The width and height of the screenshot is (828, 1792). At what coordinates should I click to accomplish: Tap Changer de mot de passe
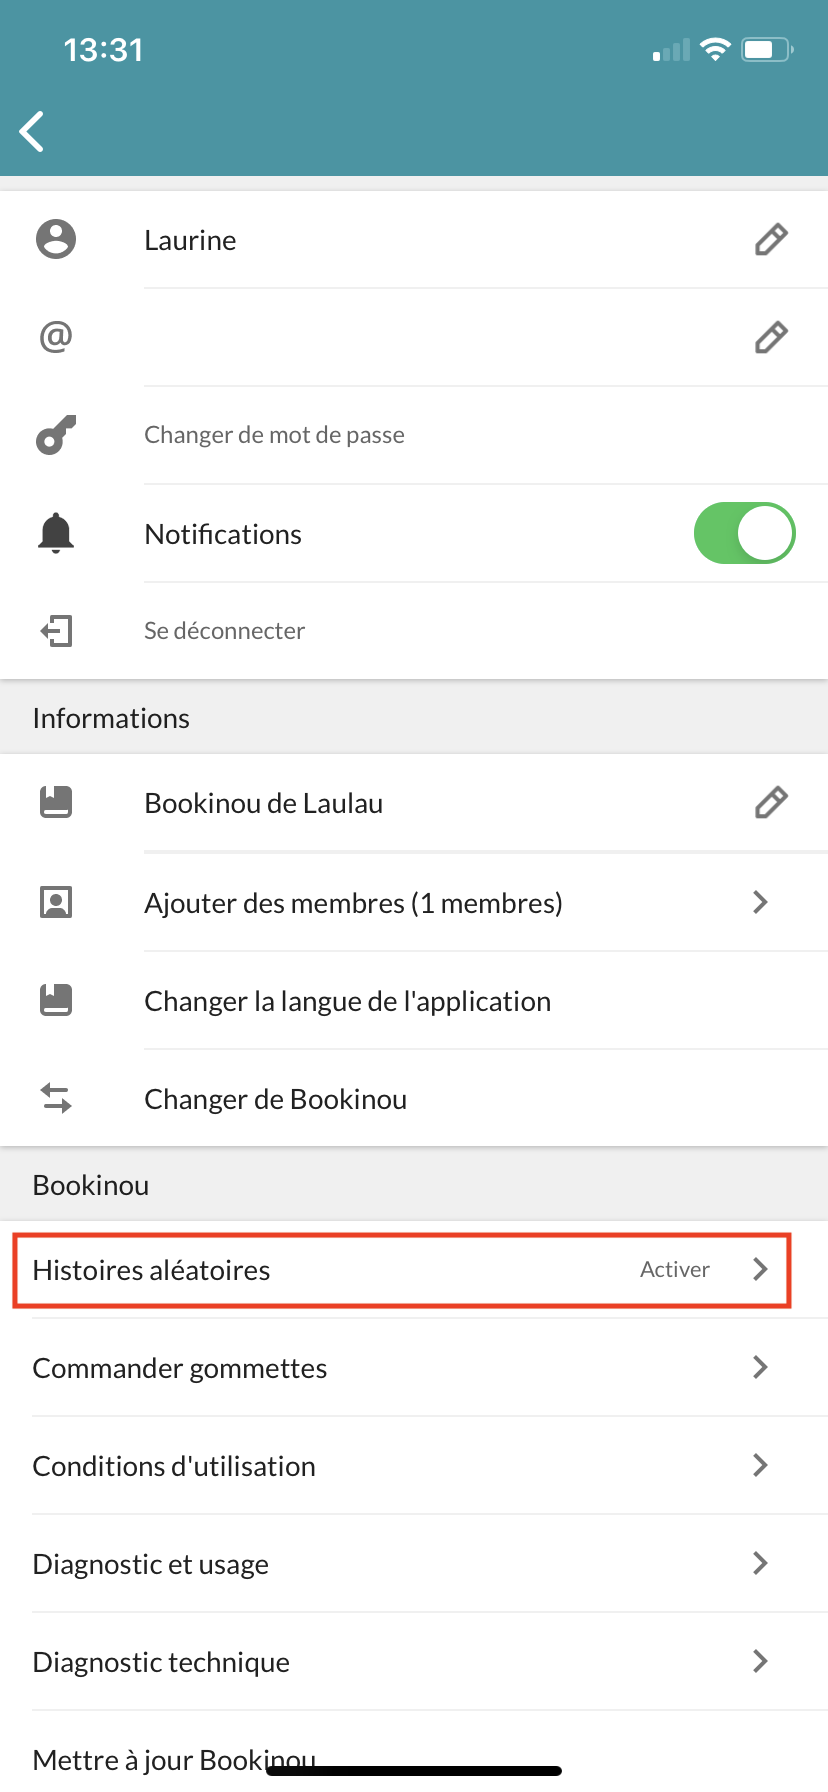[274, 435]
